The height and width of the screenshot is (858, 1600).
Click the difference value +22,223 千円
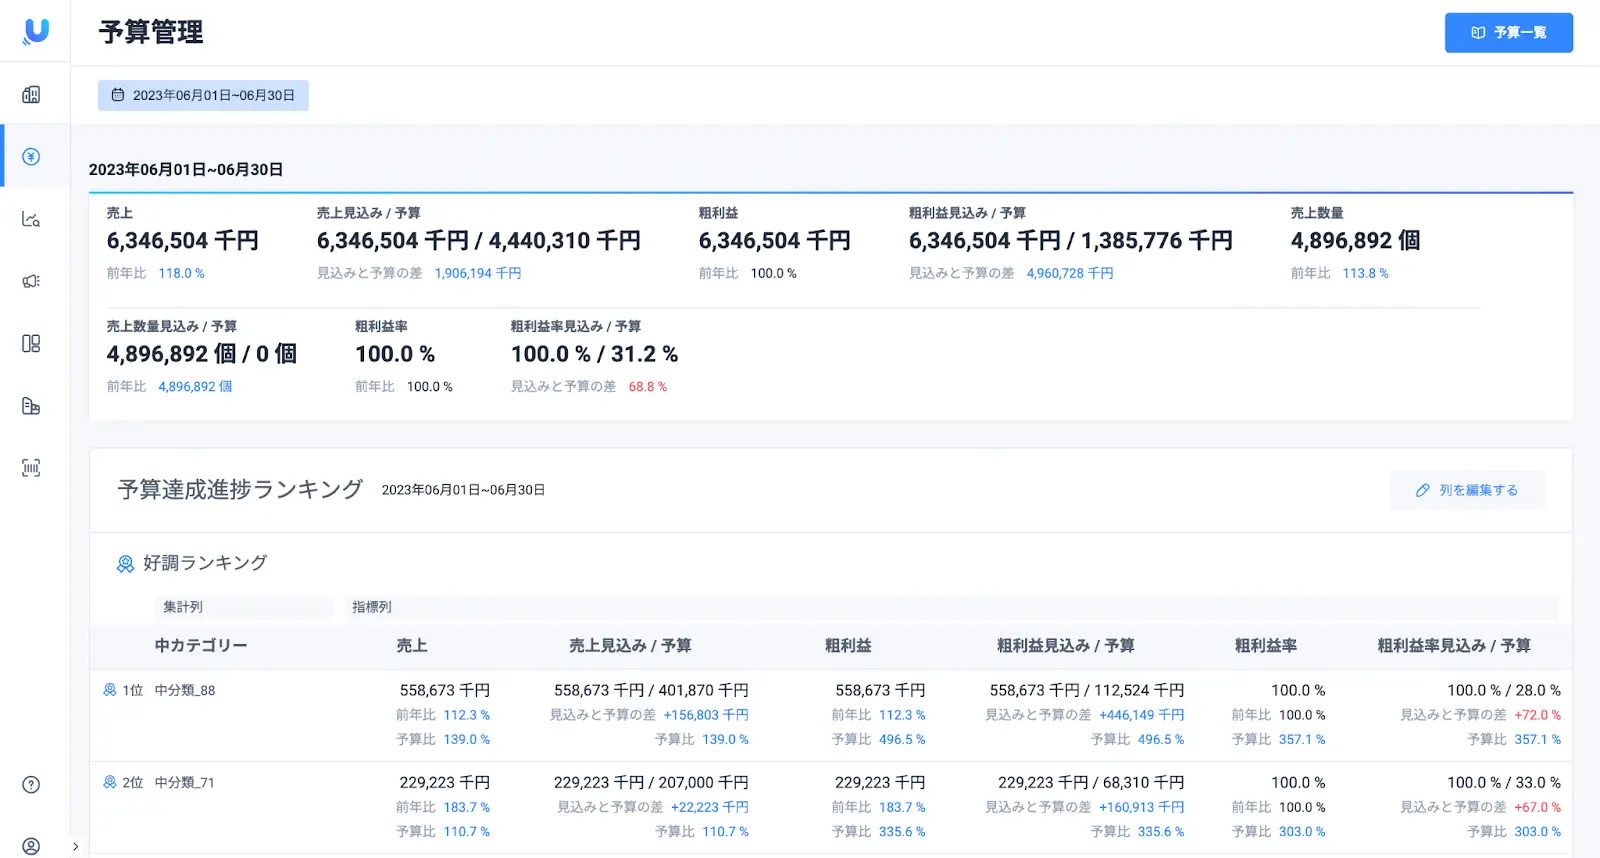(710, 807)
